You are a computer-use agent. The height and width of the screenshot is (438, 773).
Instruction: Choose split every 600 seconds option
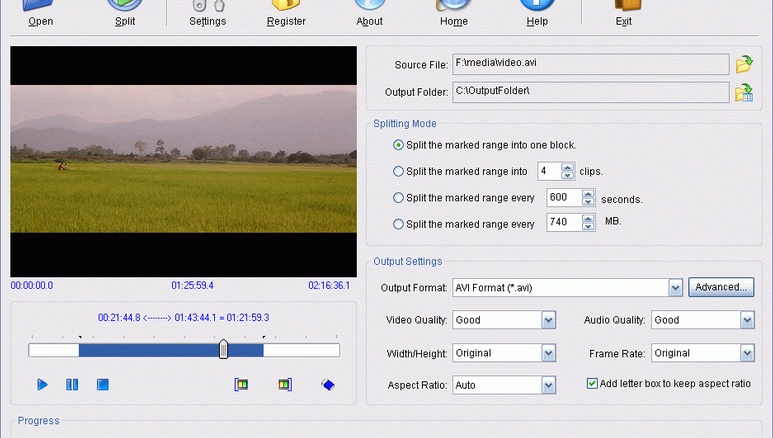(x=400, y=198)
